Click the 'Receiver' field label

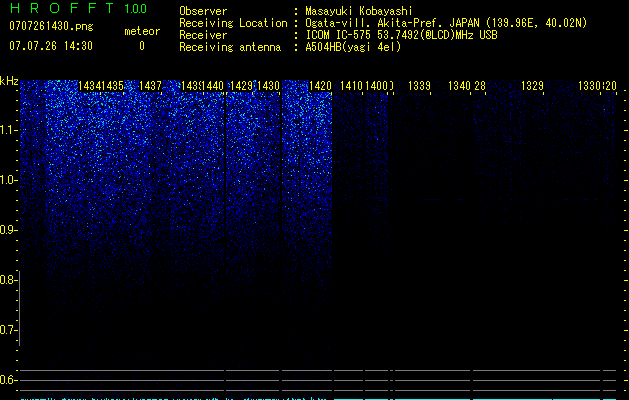203,35
